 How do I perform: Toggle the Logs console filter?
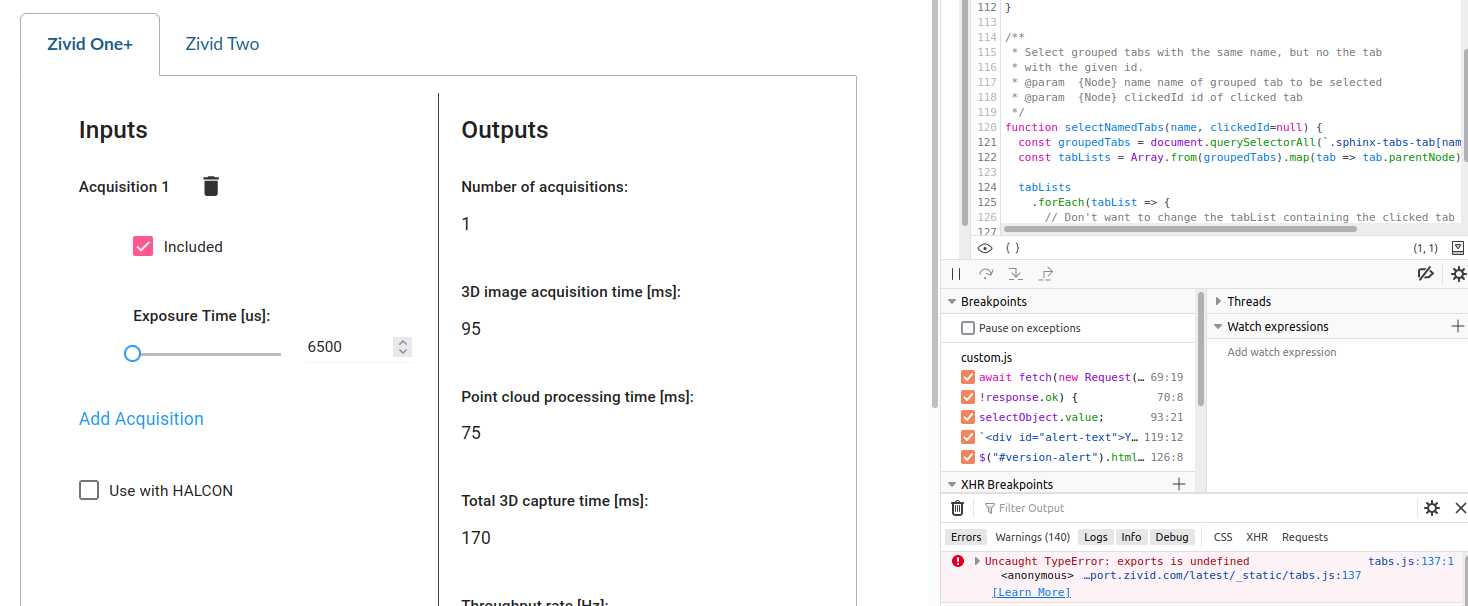pyautogui.click(x=1096, y=537)
